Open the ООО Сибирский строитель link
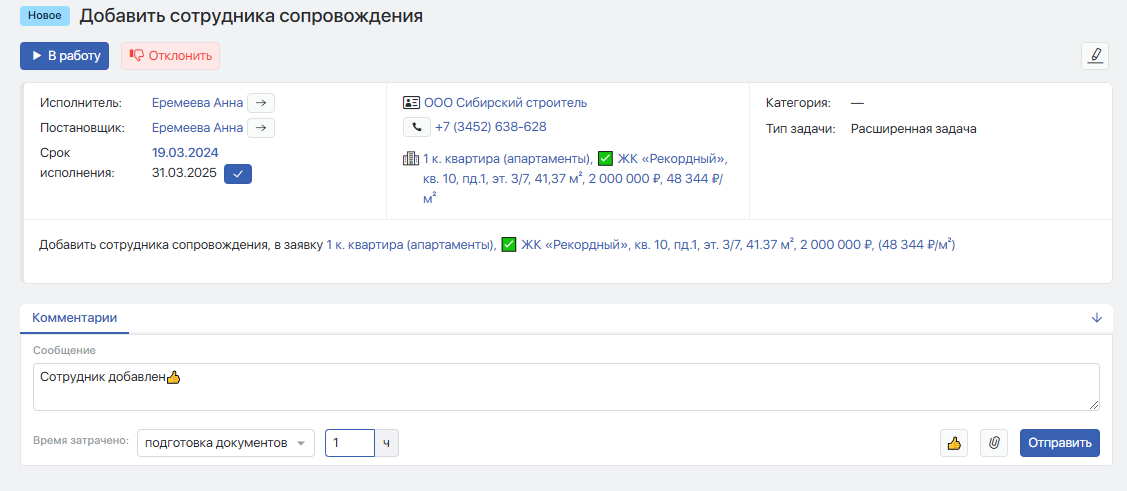 (505, 102)
